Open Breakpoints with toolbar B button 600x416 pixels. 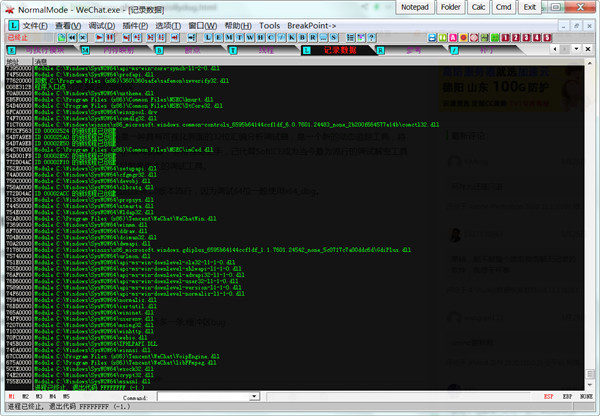click(x=302, y=38)
